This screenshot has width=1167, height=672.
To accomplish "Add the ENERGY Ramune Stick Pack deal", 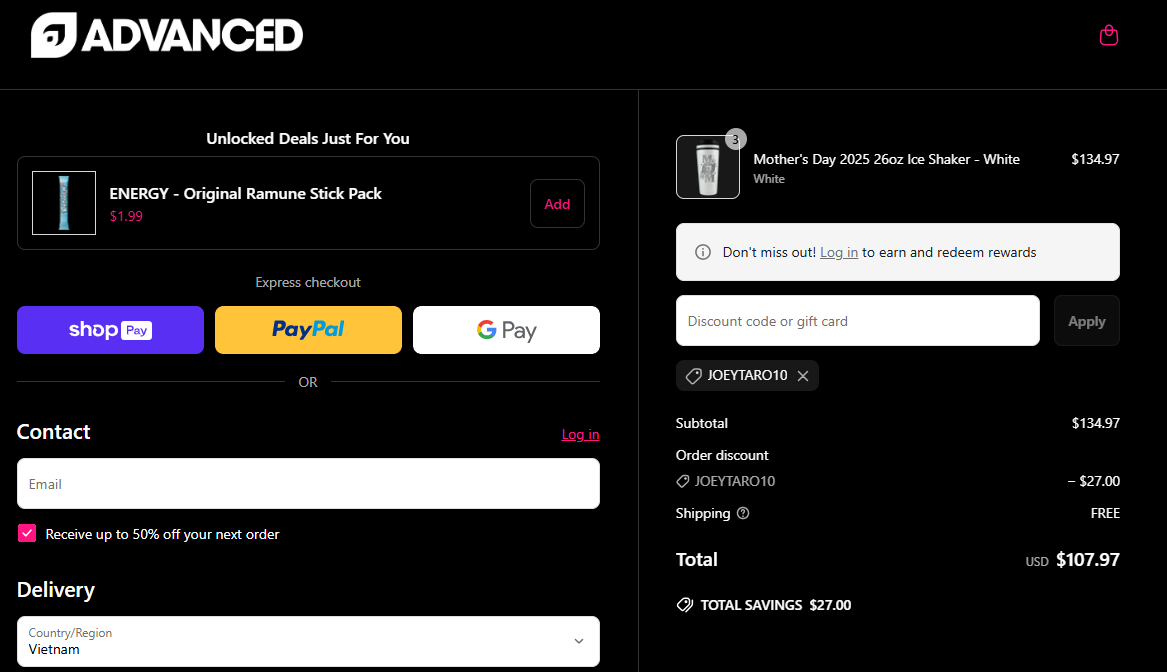I will [557, 204].
